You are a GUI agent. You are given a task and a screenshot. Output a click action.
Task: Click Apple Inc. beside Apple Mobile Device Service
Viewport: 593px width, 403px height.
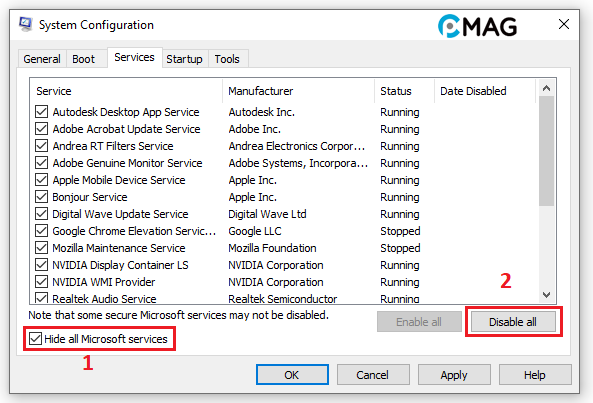(x=253, y=180)
